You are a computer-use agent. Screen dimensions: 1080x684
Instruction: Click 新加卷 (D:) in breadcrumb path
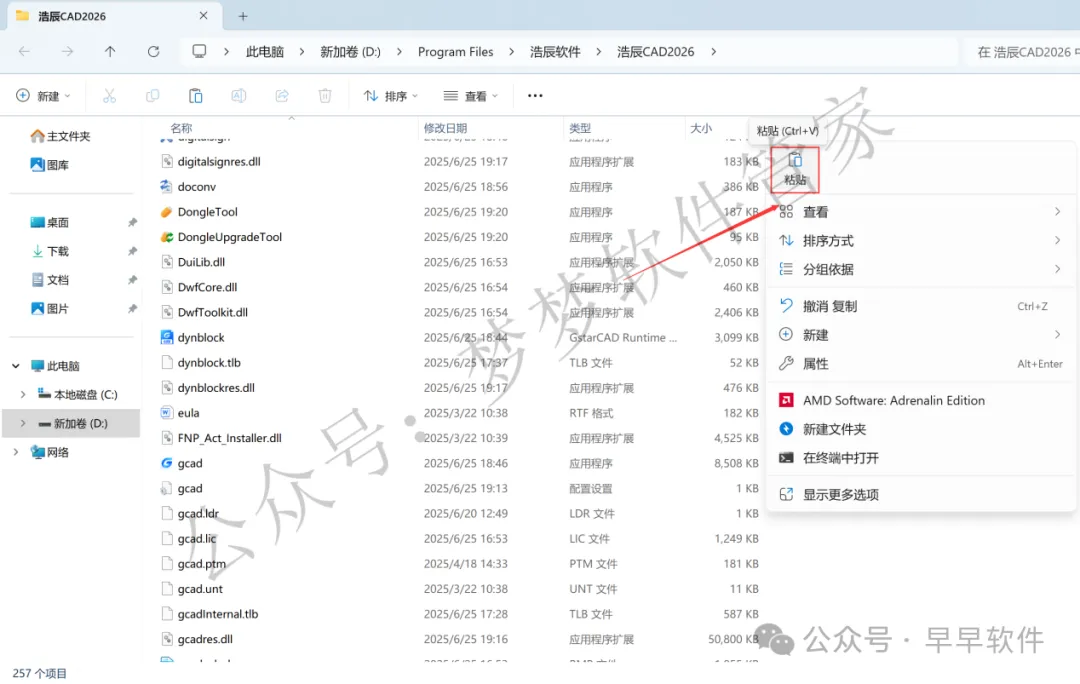pyautogui.click(x=350, y=52)
